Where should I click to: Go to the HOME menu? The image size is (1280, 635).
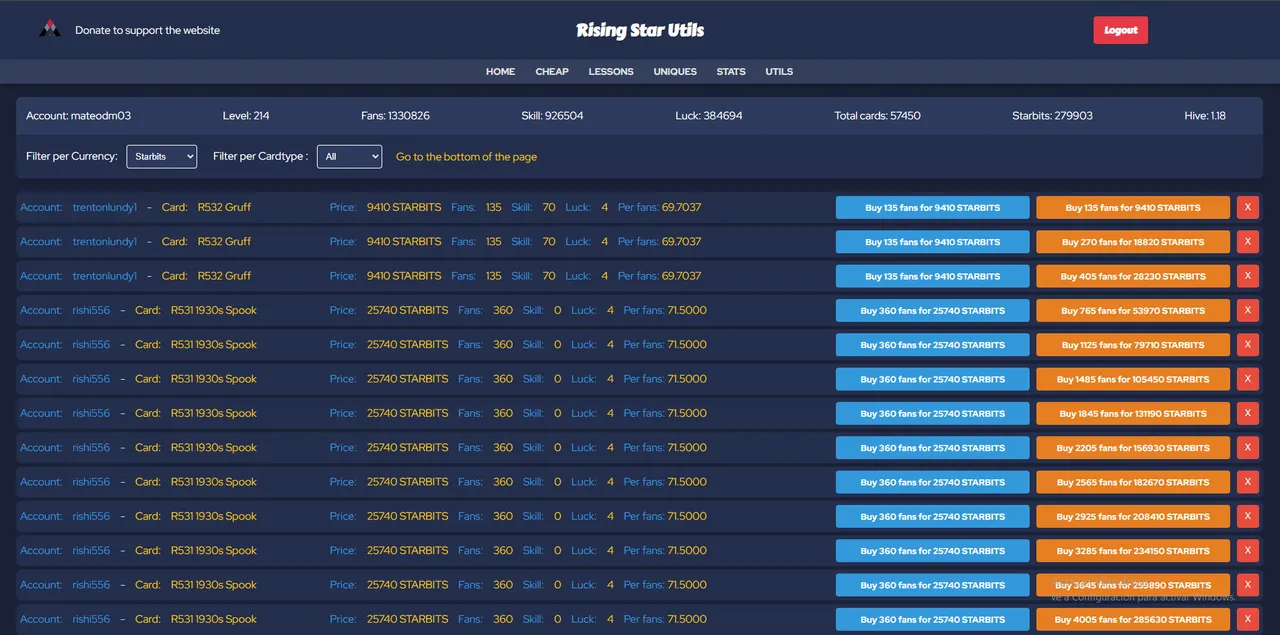point(501,71)
